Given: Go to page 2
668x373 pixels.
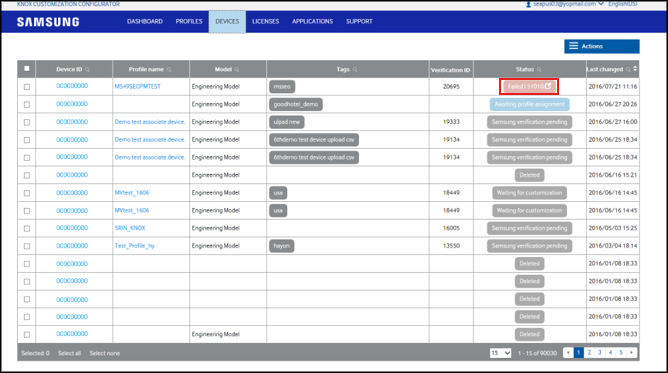Looking at the screenshot, I should pyautogui.click(x=589, y=353).
